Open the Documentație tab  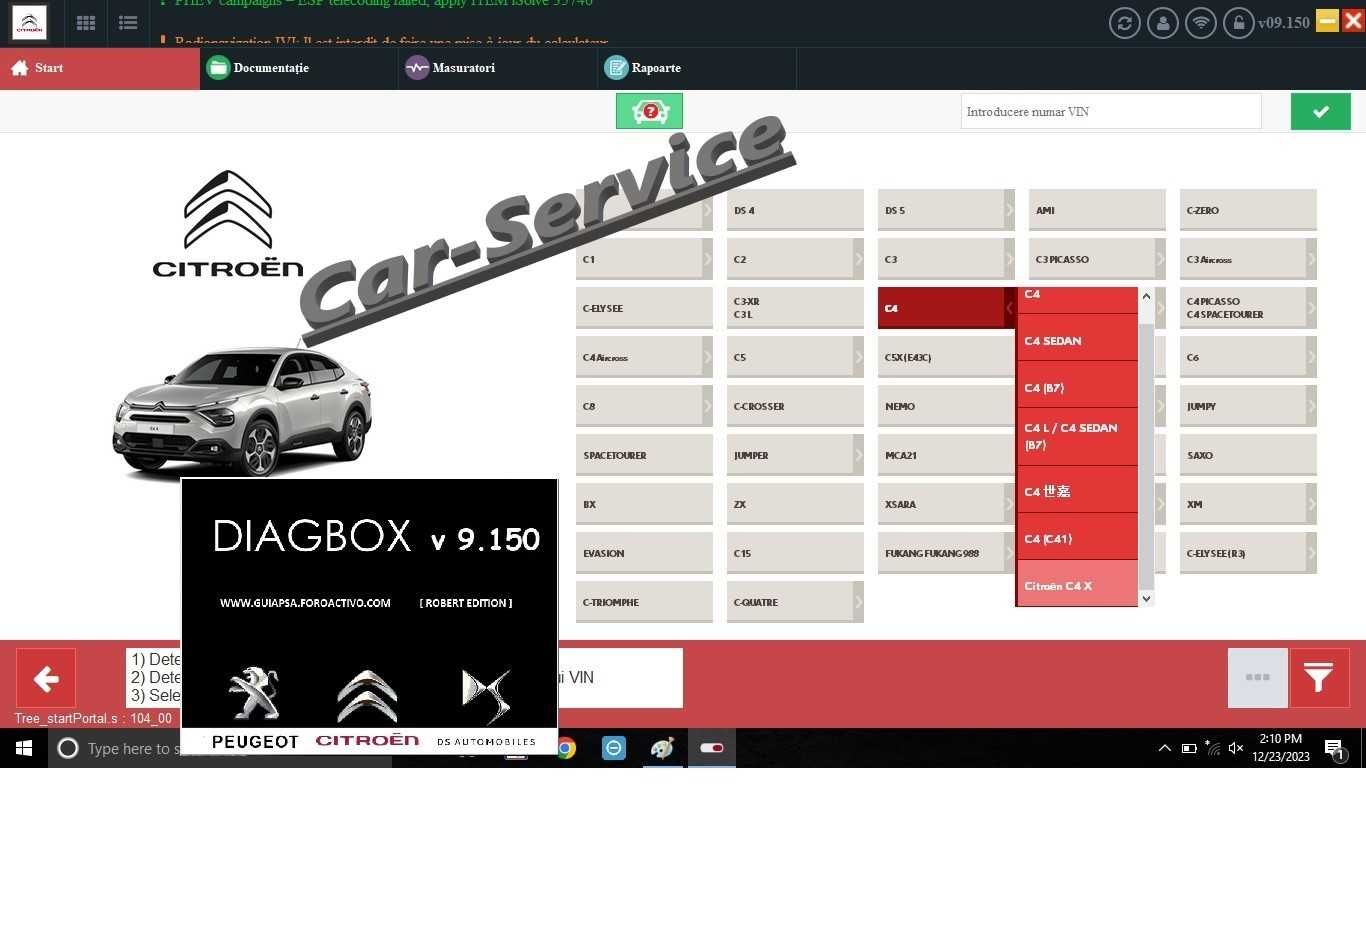point(299,68)
